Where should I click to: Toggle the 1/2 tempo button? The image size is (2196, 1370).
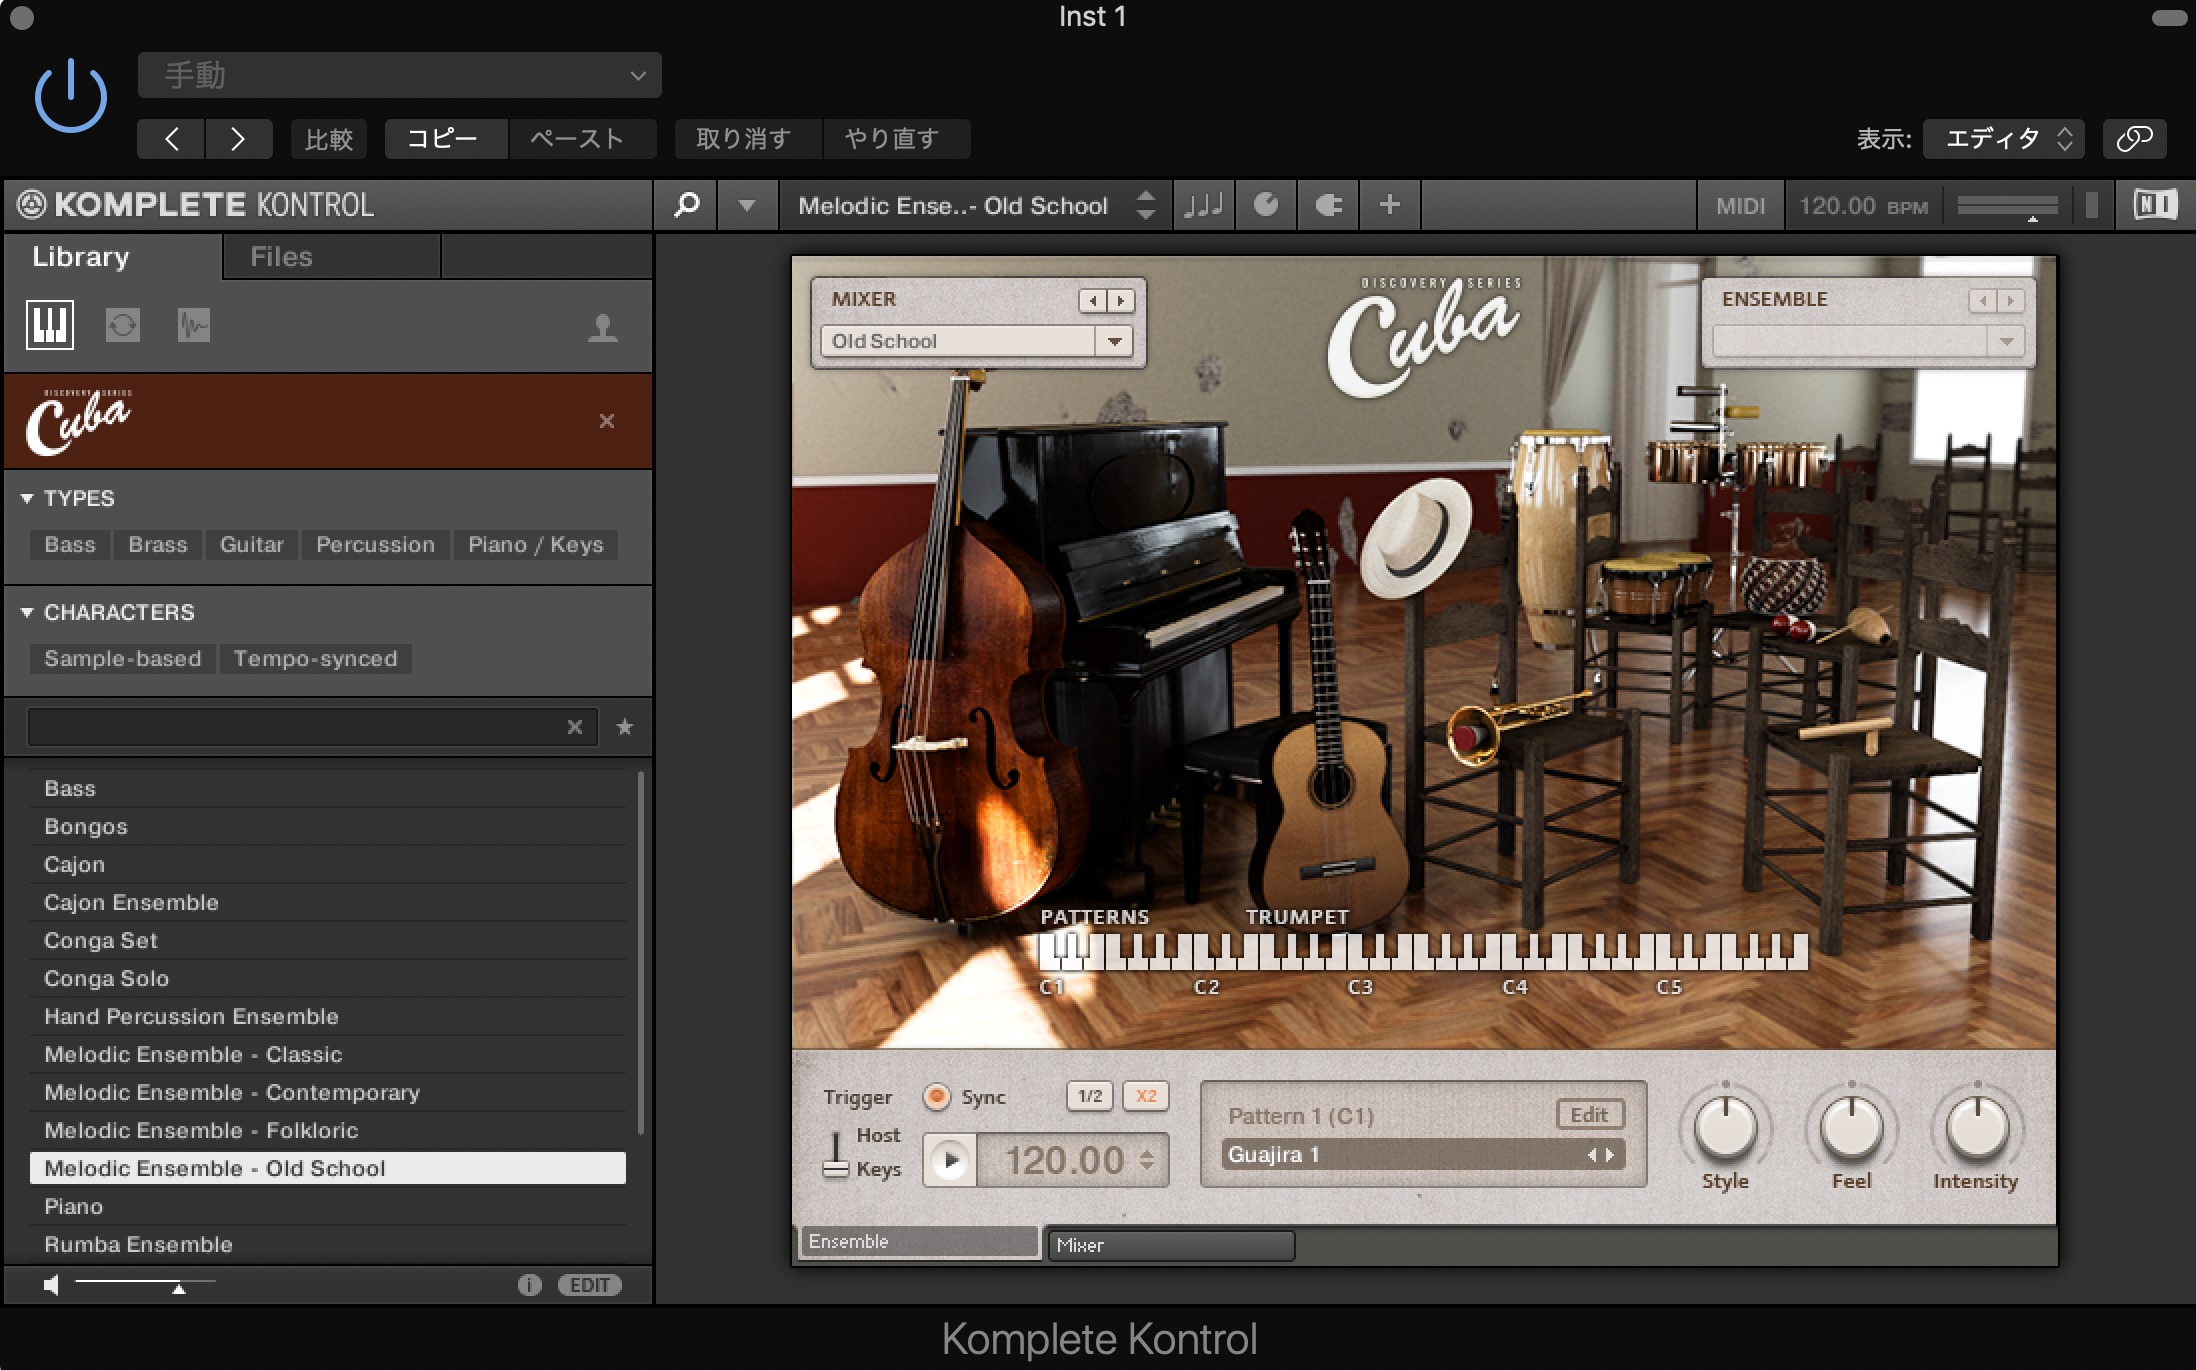click(1090, 1096)
